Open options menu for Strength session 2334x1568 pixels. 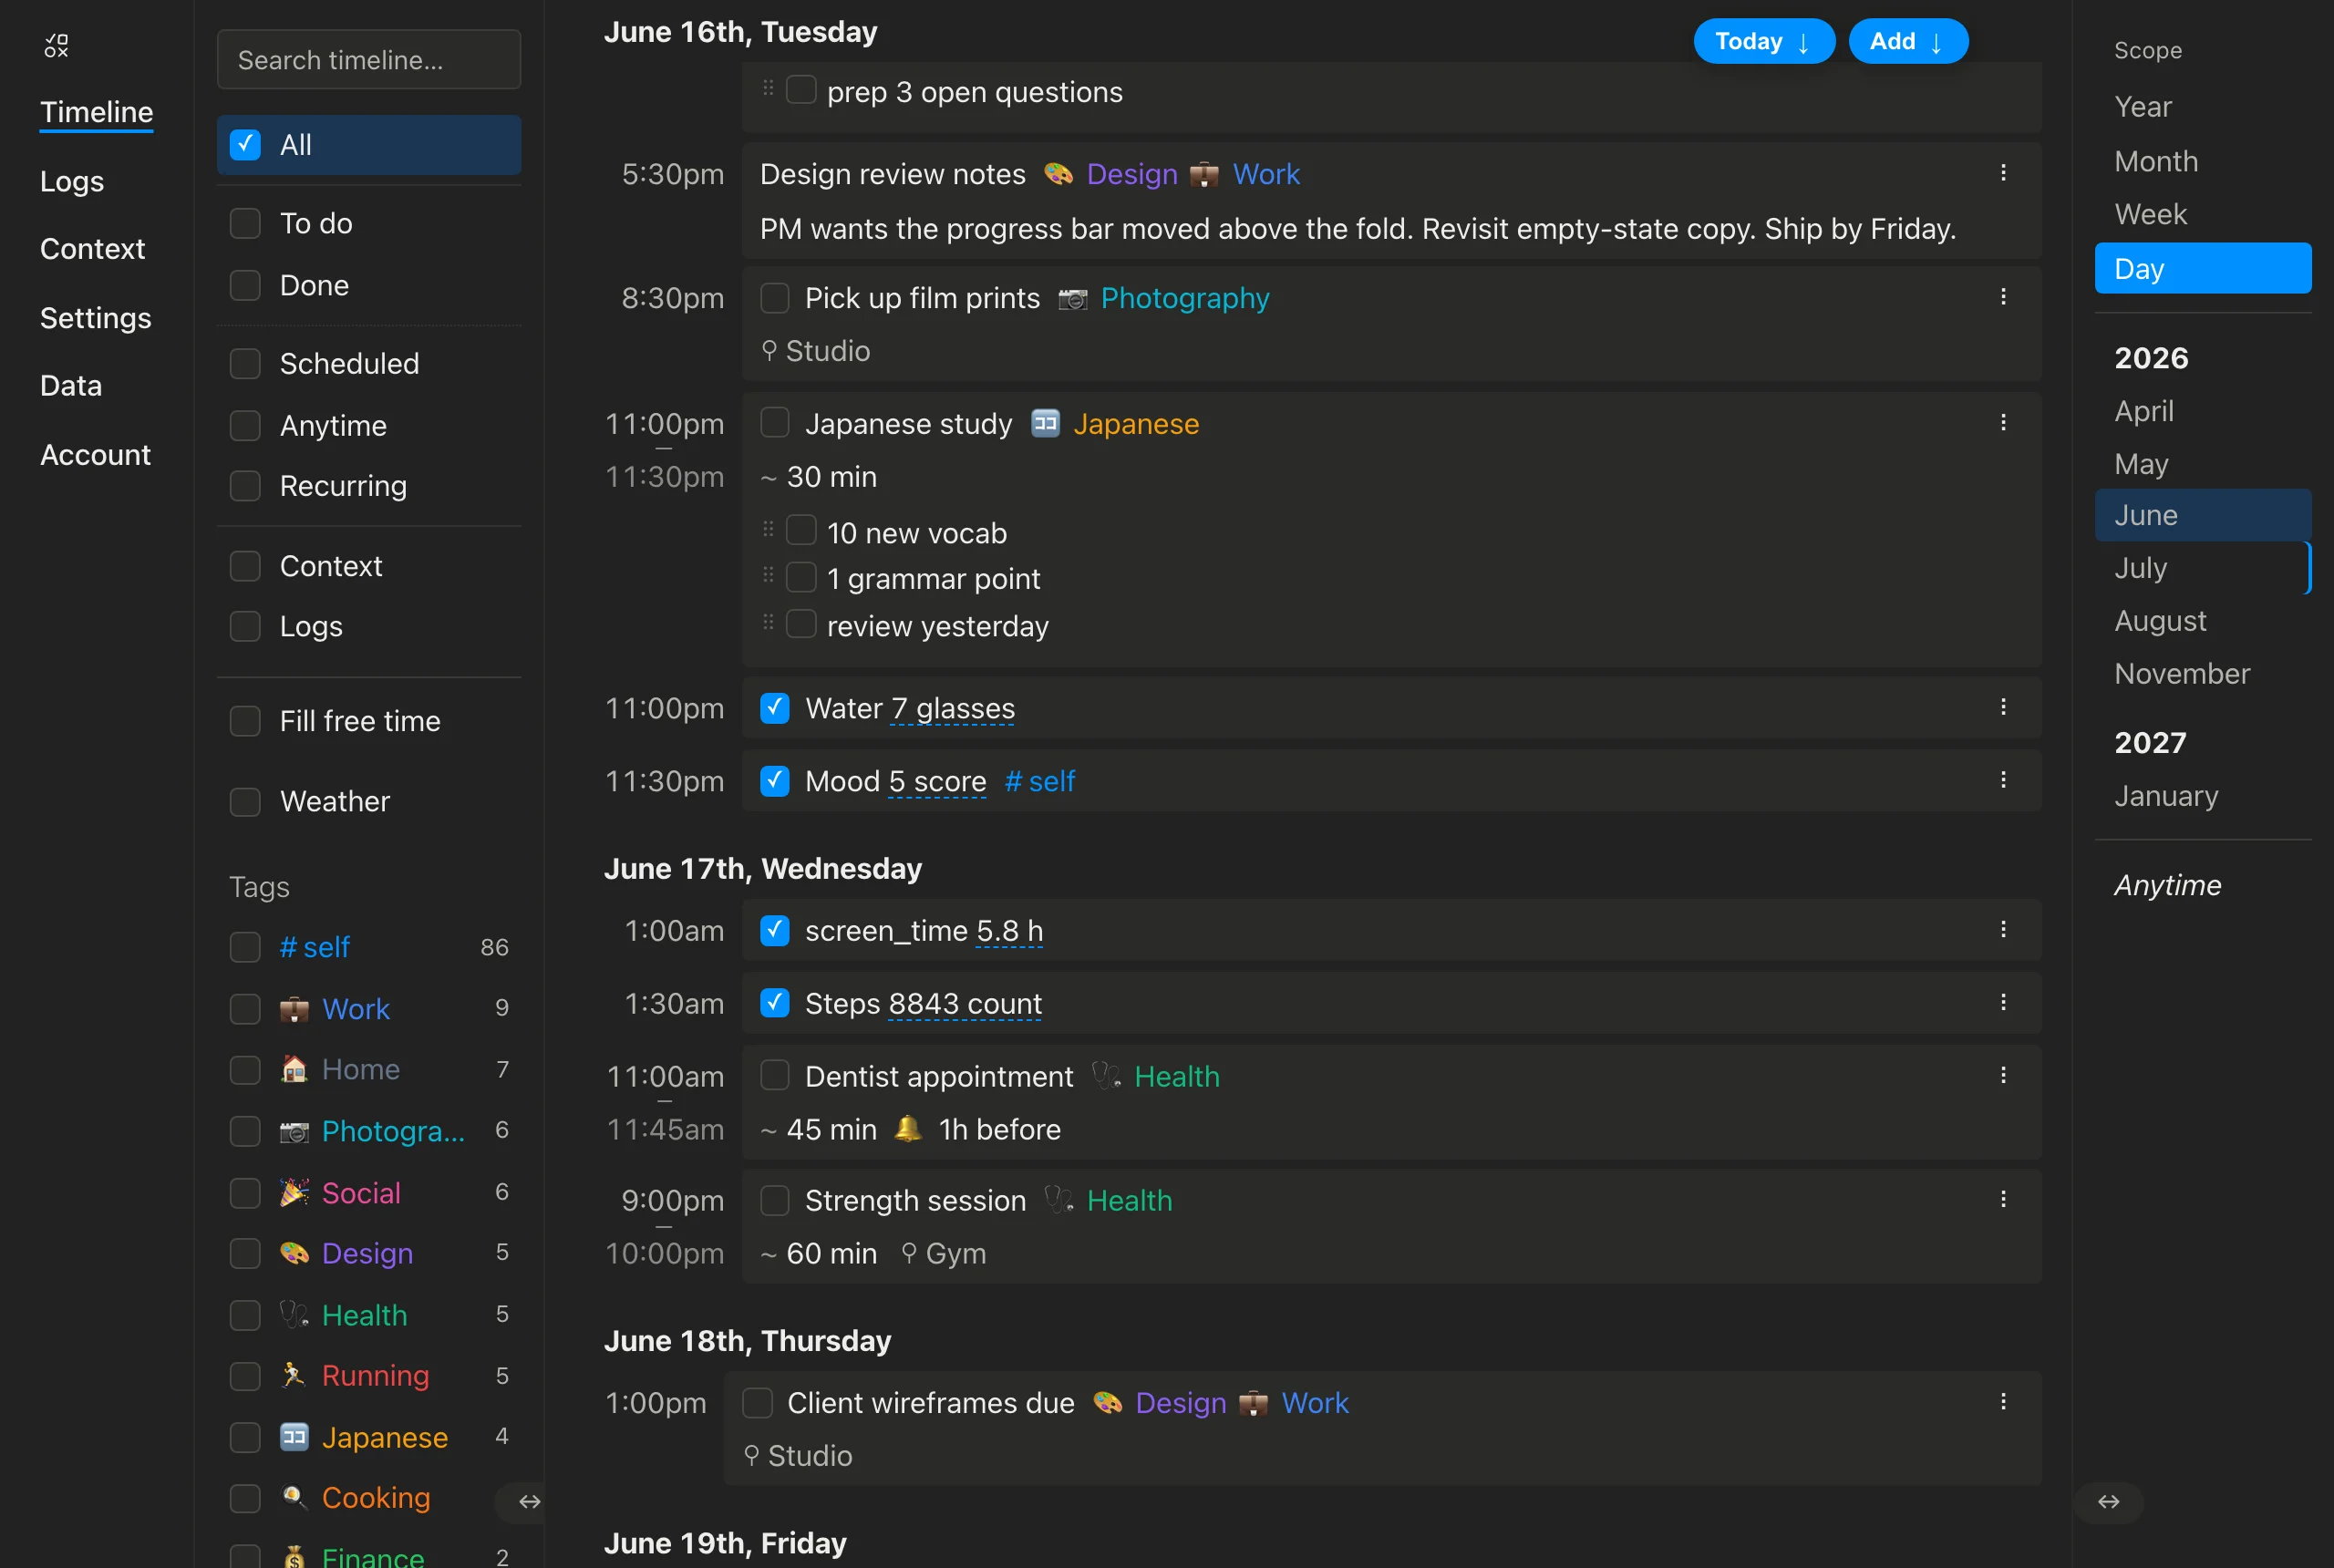pos(2003,1200)
